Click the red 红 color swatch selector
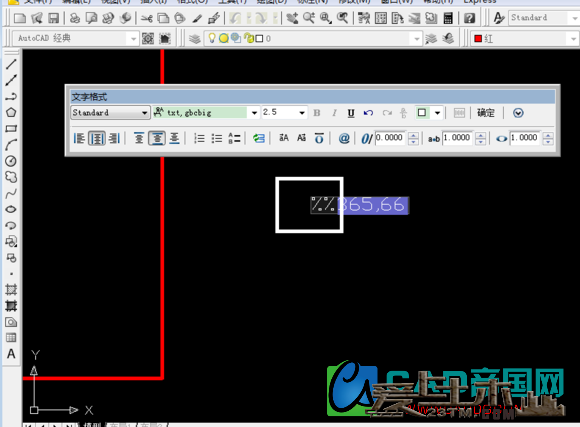580x427 pixels. (525, 38)
